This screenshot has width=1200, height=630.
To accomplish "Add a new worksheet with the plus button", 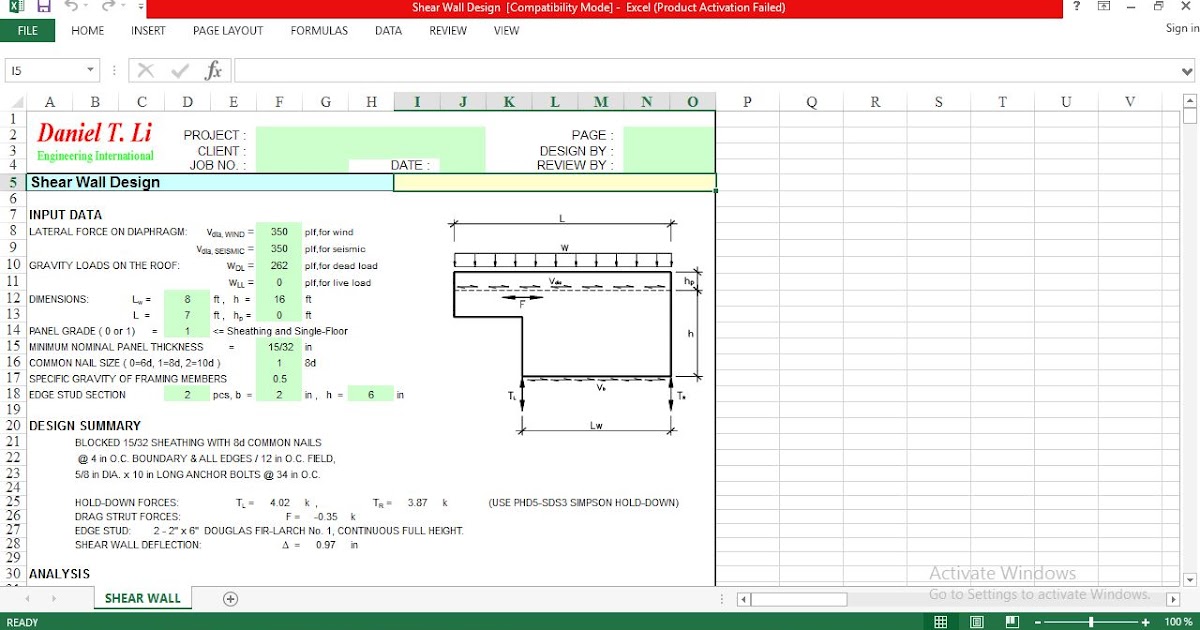I will (x=229, y=598).
